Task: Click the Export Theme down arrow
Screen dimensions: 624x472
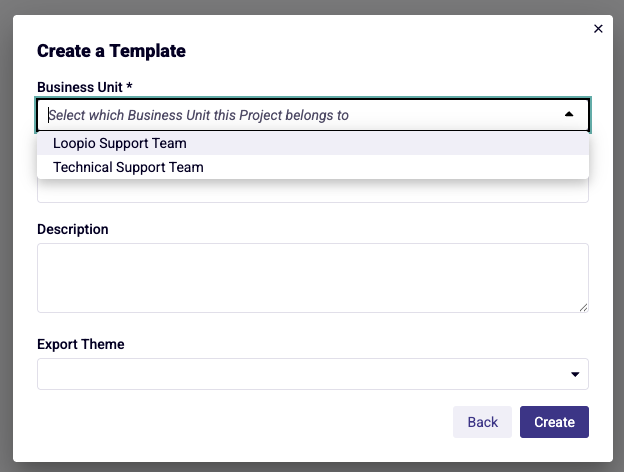Action: tap(575, 374)
